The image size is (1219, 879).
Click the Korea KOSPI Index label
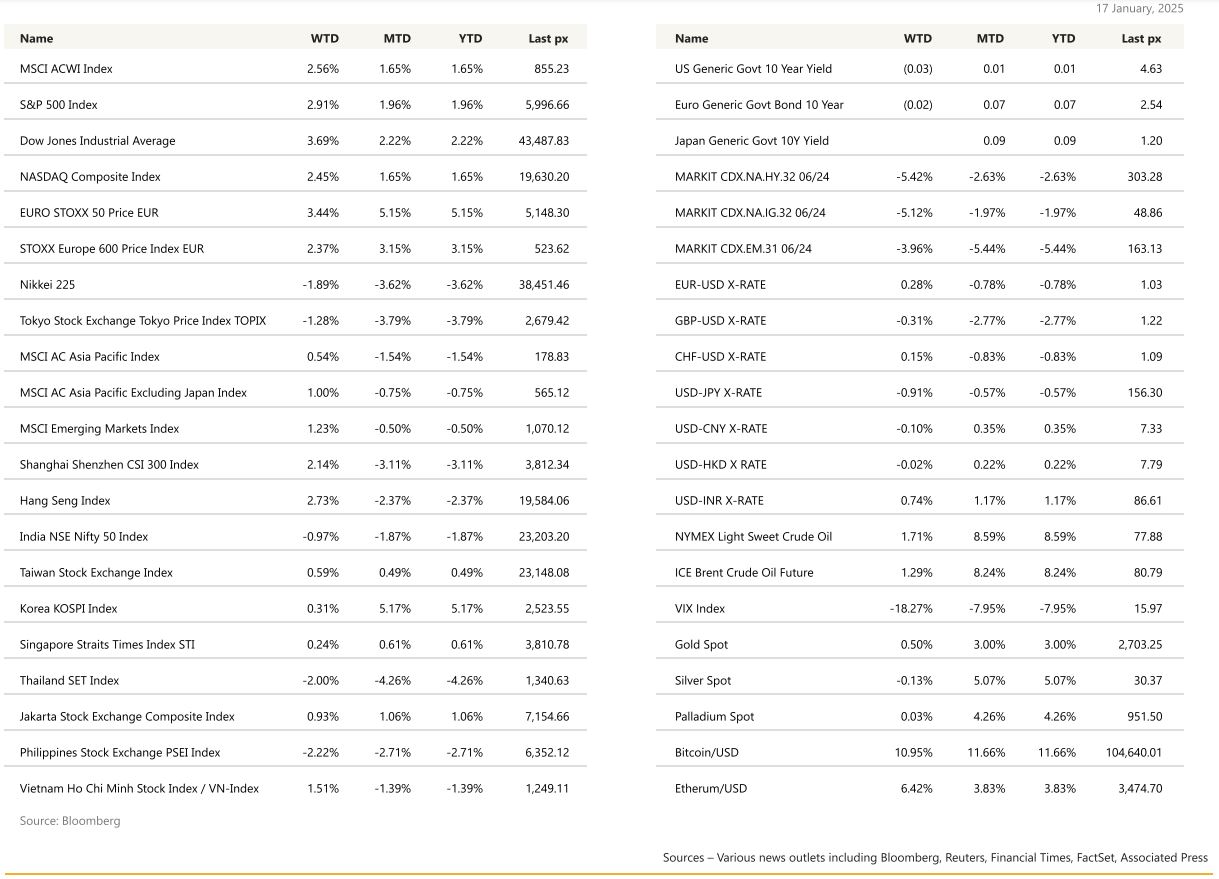[x=68, y=609]
